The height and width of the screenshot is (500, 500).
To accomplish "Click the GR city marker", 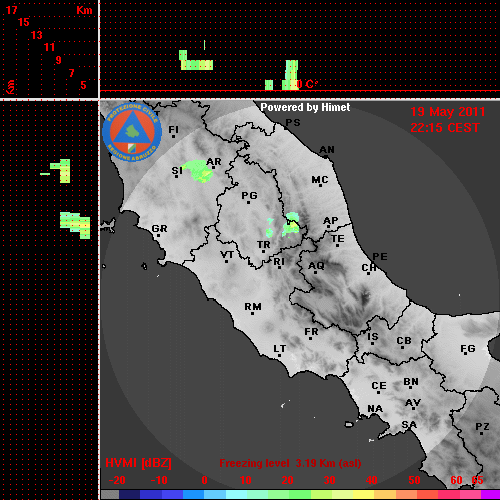I will (x=158, y=235).
